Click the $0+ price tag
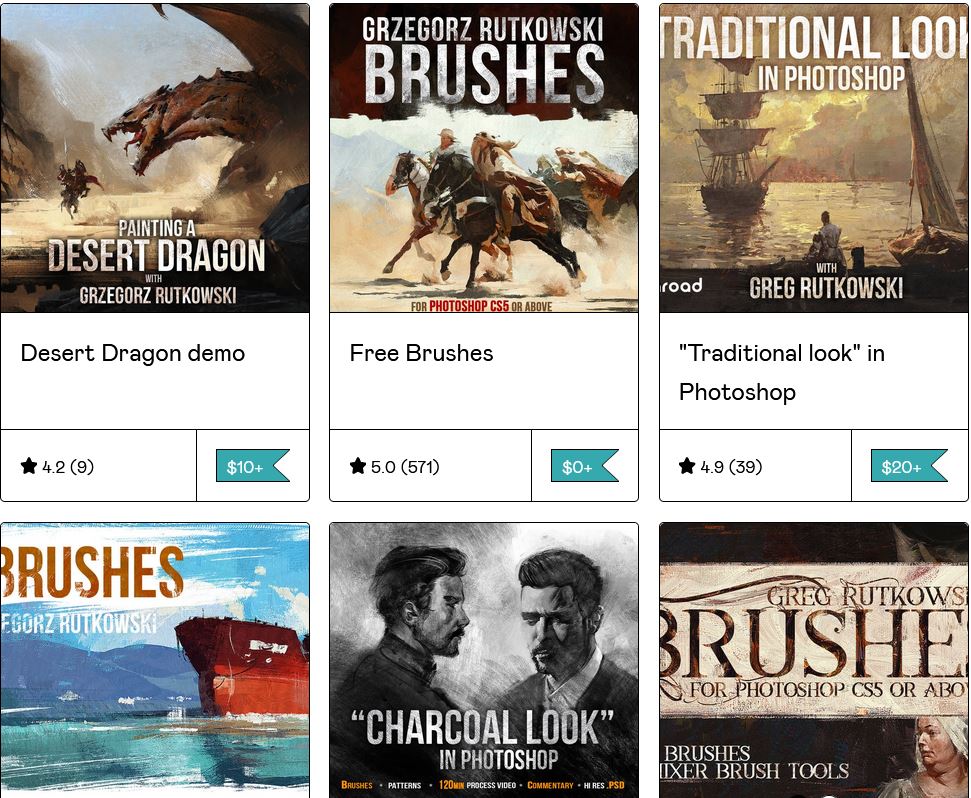The width and height of the screenshot is (971, 798). pyautogui.click(x=585, y=466)
